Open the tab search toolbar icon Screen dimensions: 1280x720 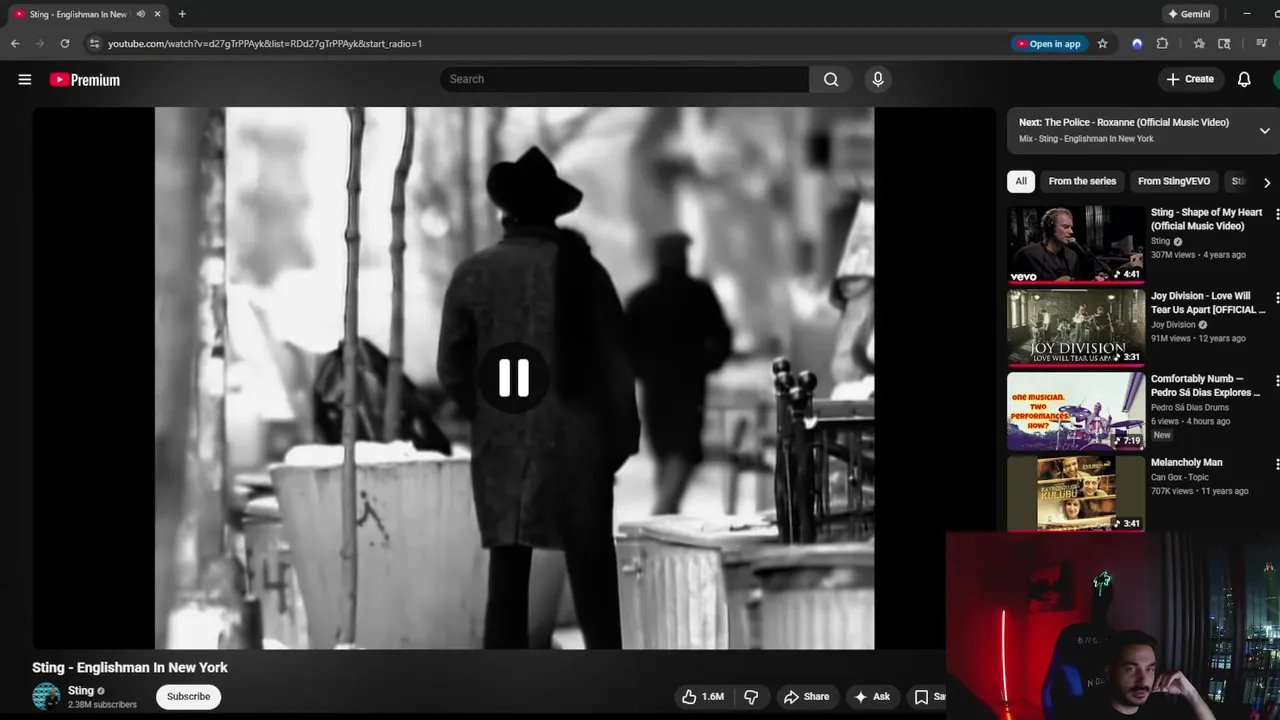point(1224,44)
